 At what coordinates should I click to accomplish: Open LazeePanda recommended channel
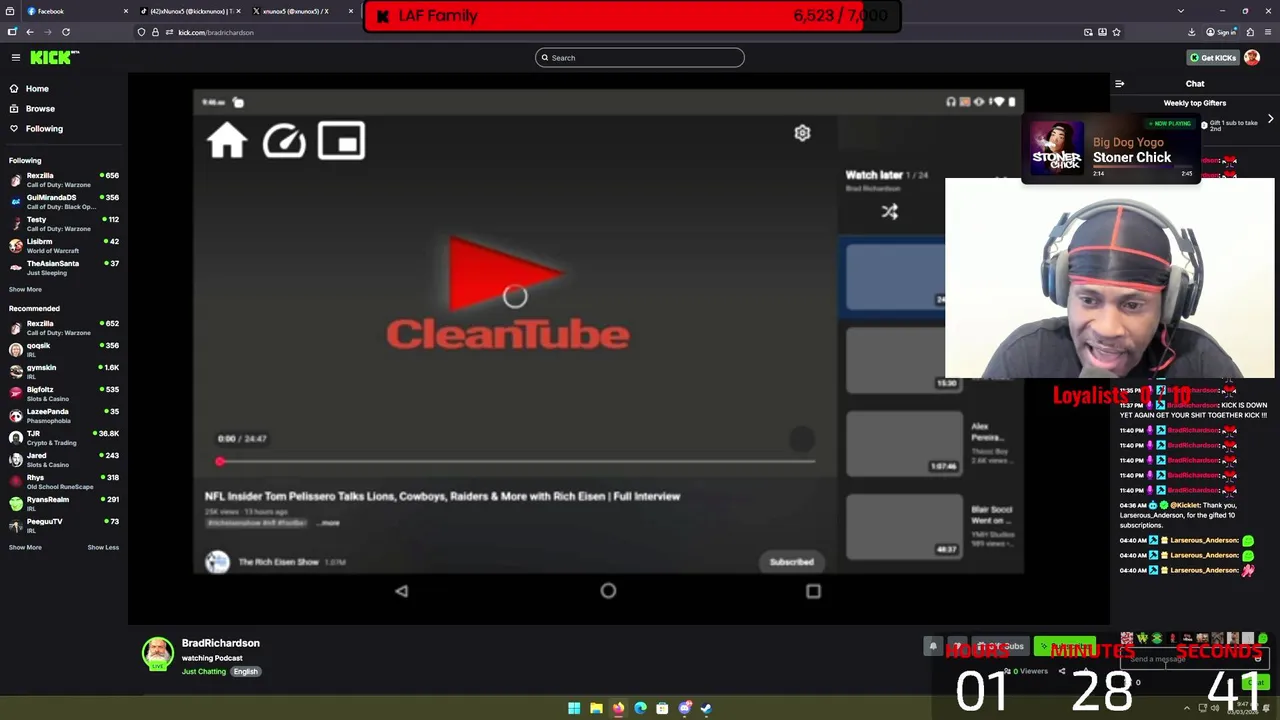pos(64,416)
